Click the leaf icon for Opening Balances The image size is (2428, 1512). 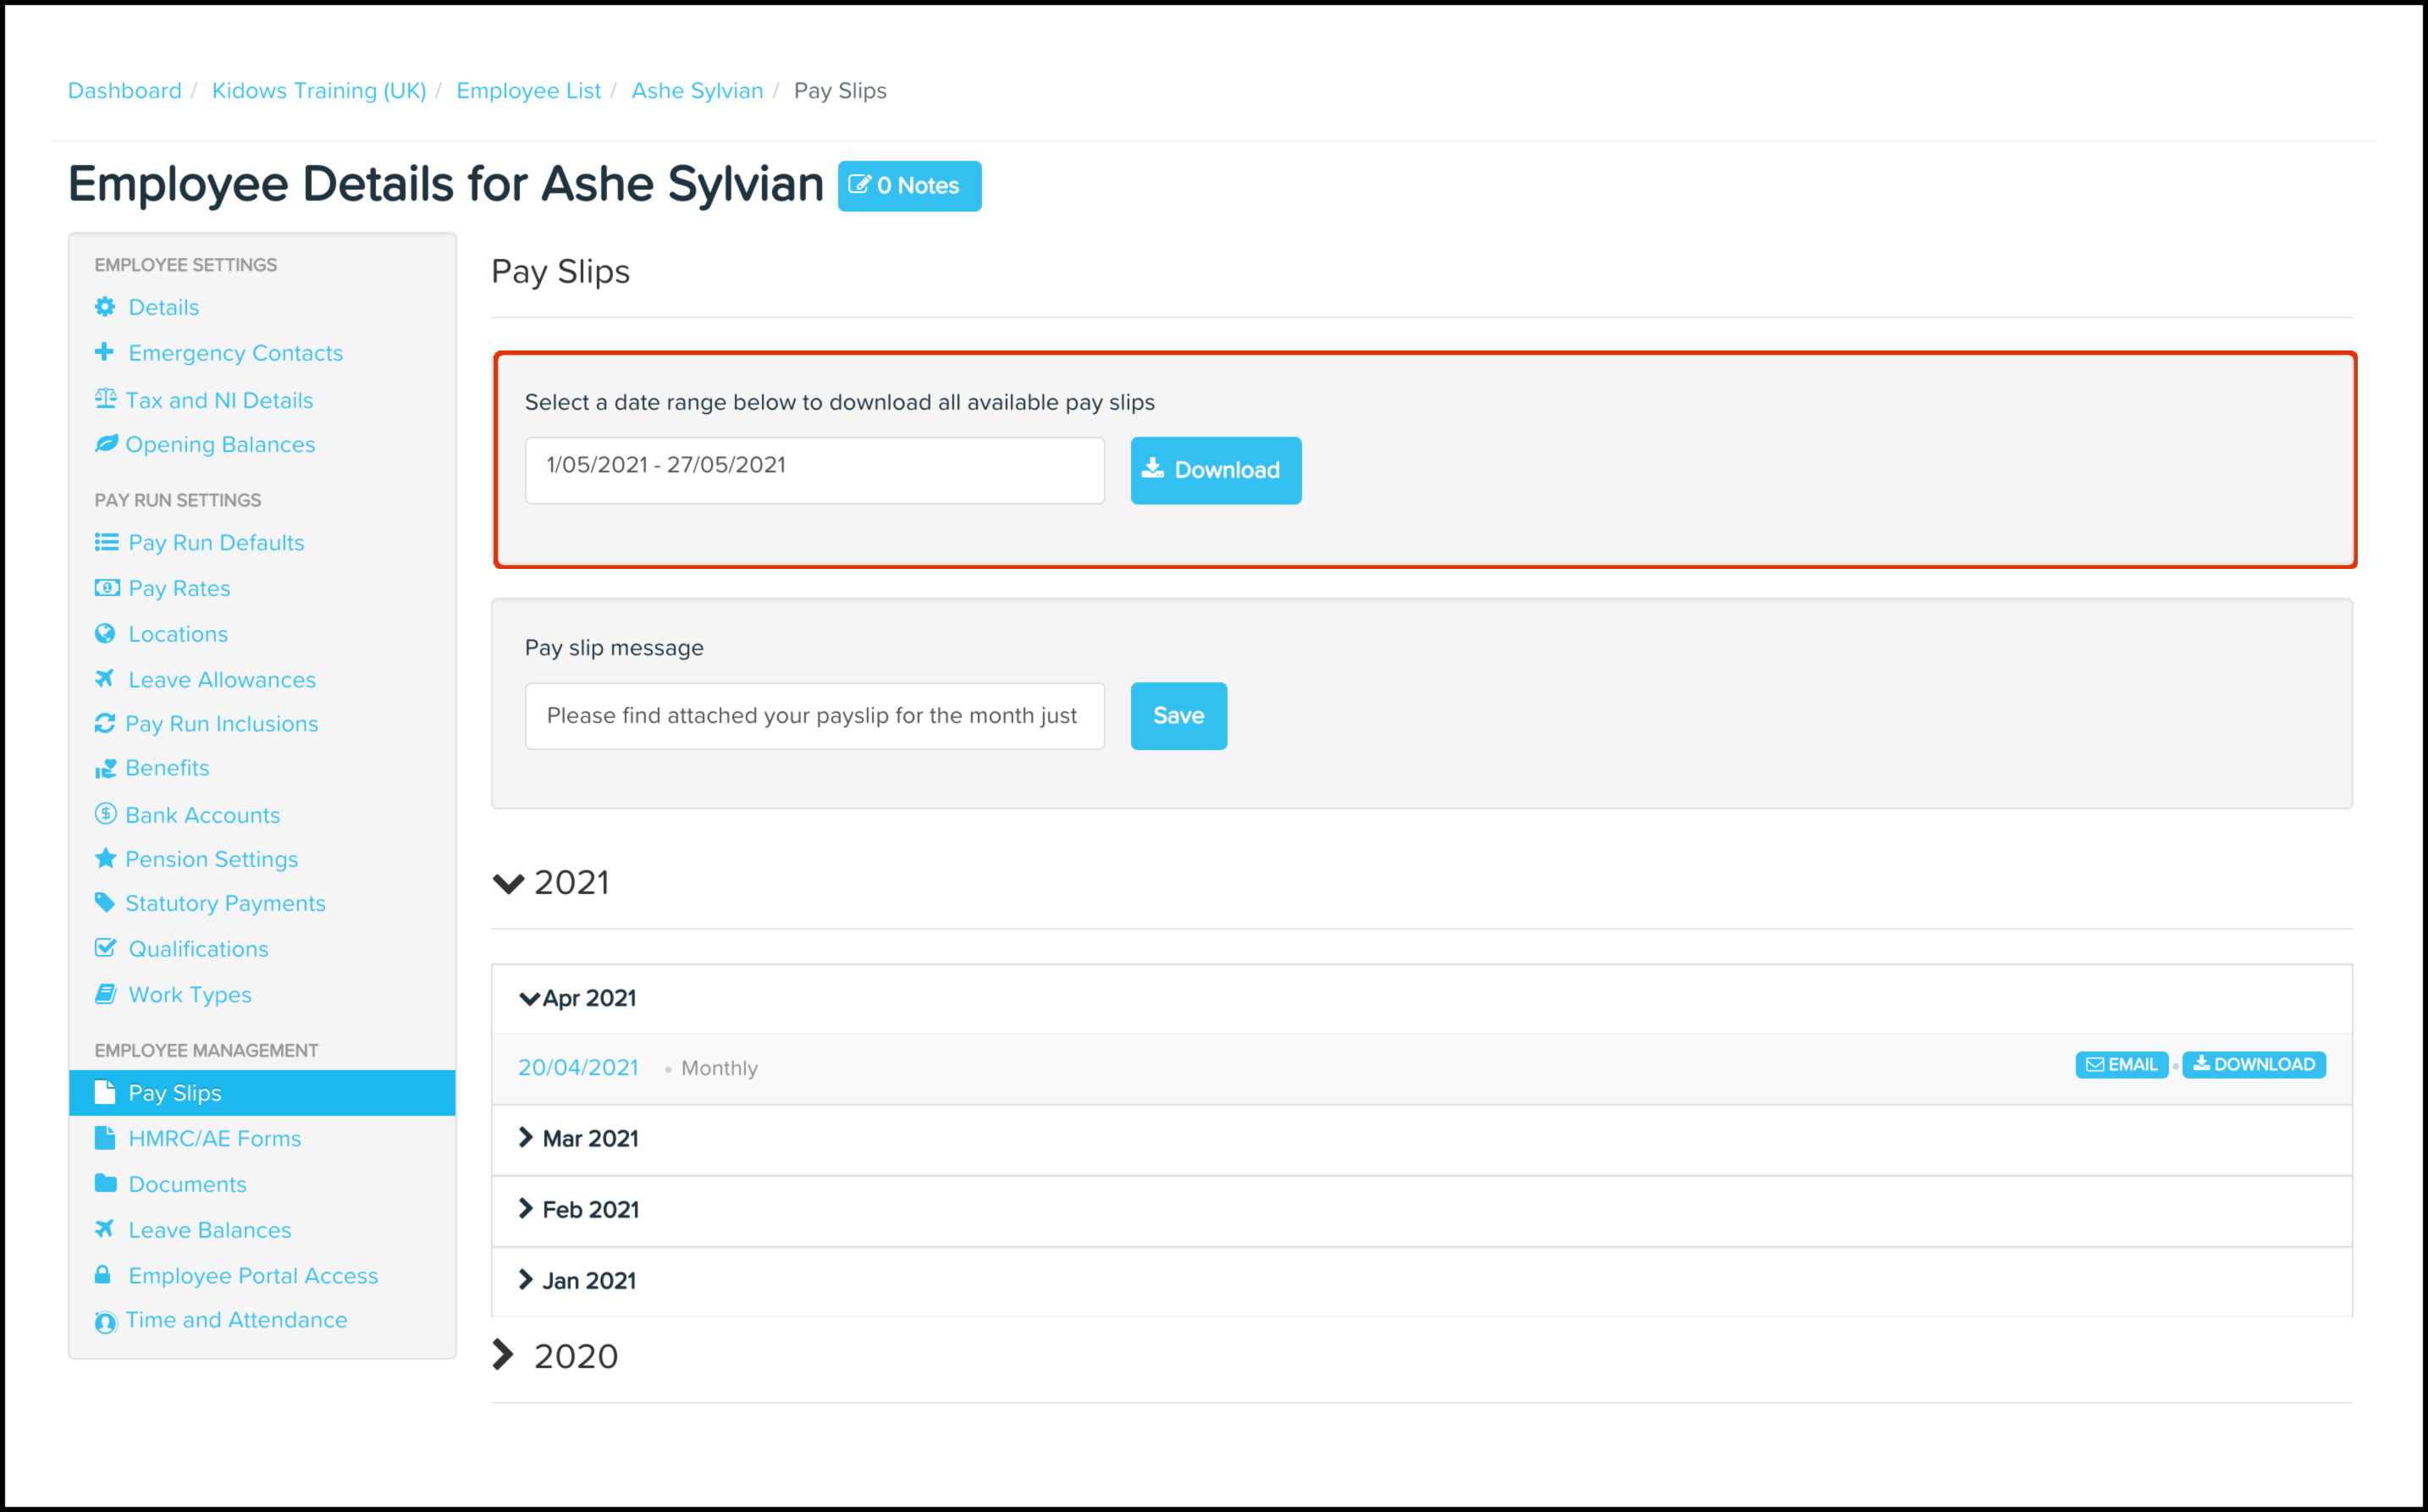point(105,444)
